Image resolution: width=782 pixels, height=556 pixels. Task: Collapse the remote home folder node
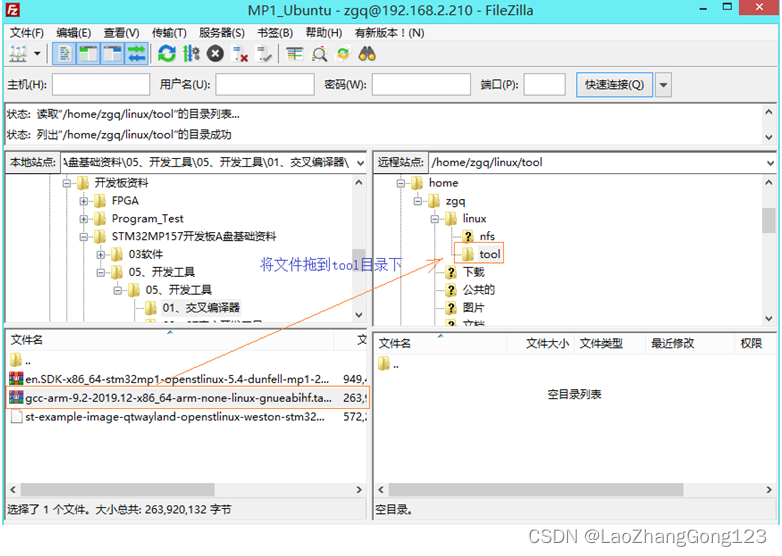point(400,184)
